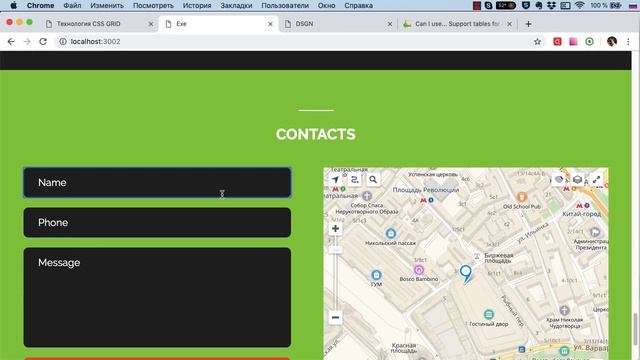Go forward in browser history

click(27, 42)
